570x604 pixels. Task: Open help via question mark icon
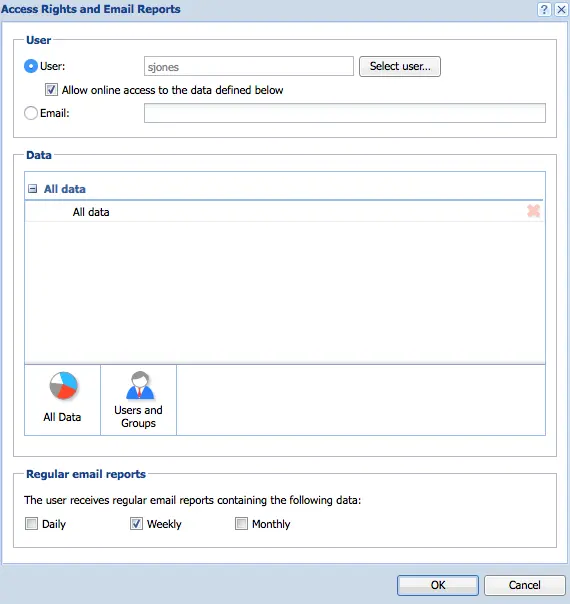coord(544,9)
